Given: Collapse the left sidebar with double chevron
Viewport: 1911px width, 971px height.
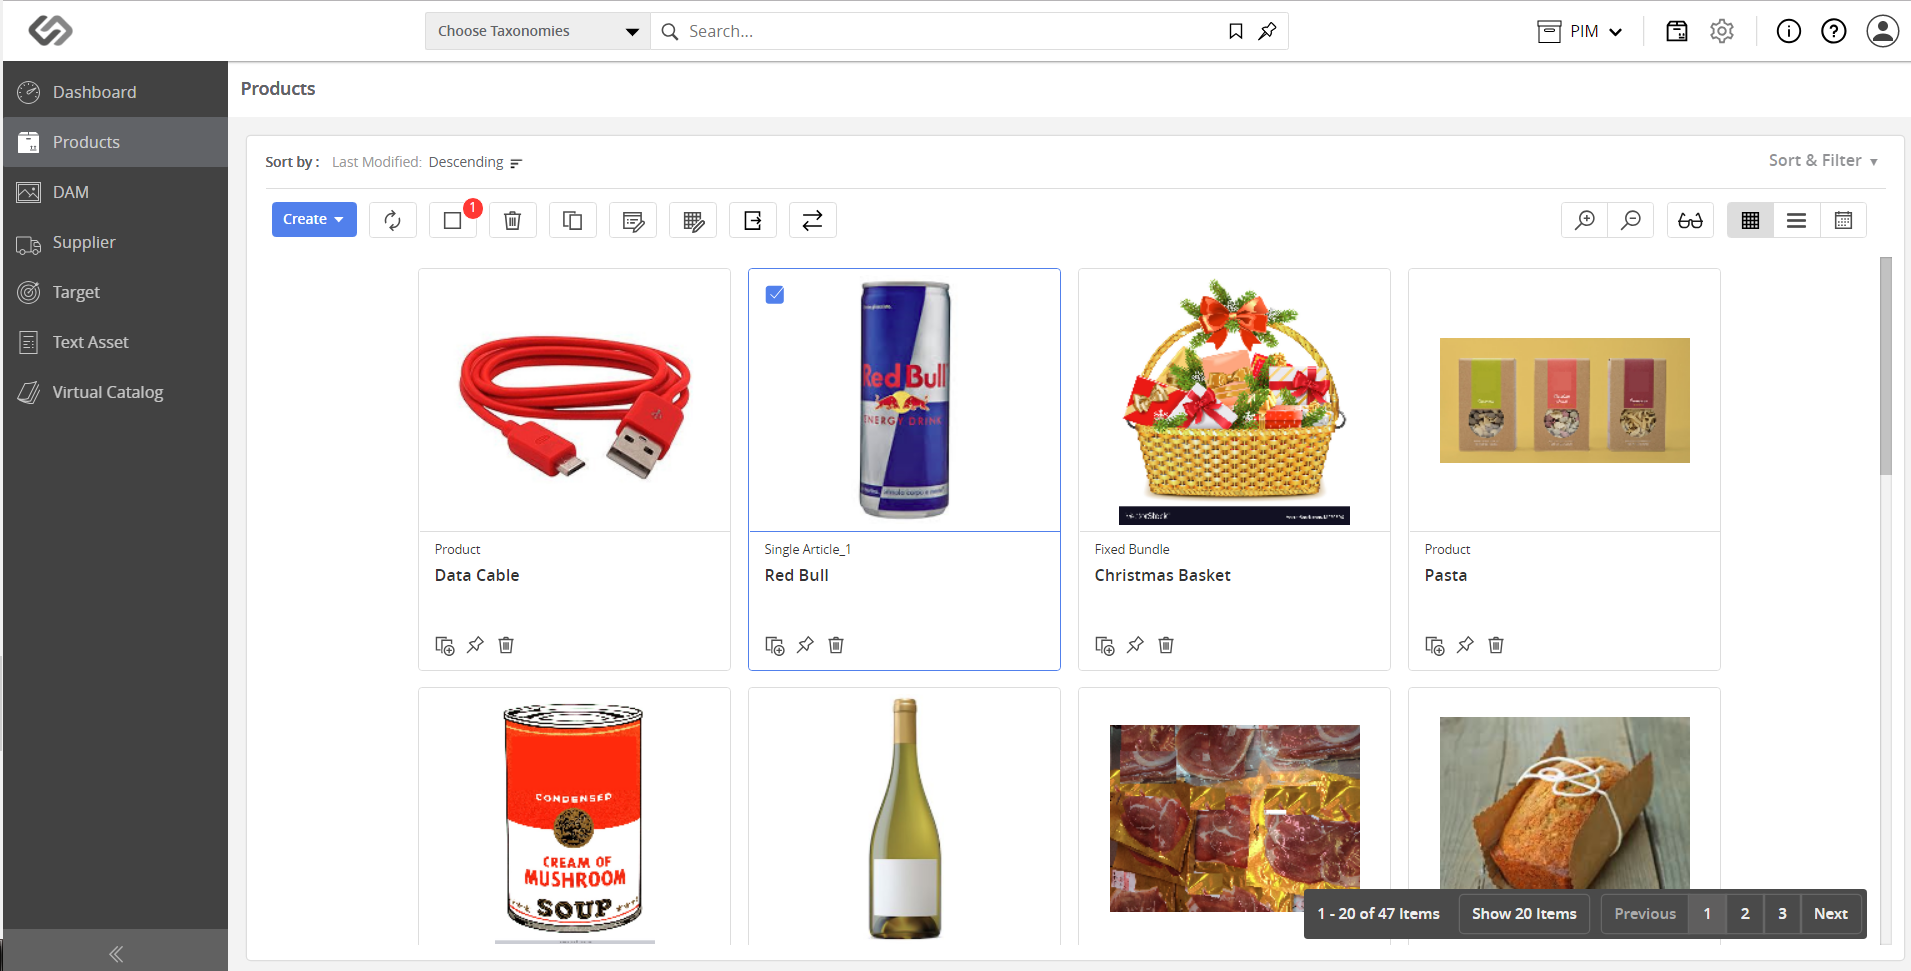Looking at the screenshot, I should pos(116,954).
